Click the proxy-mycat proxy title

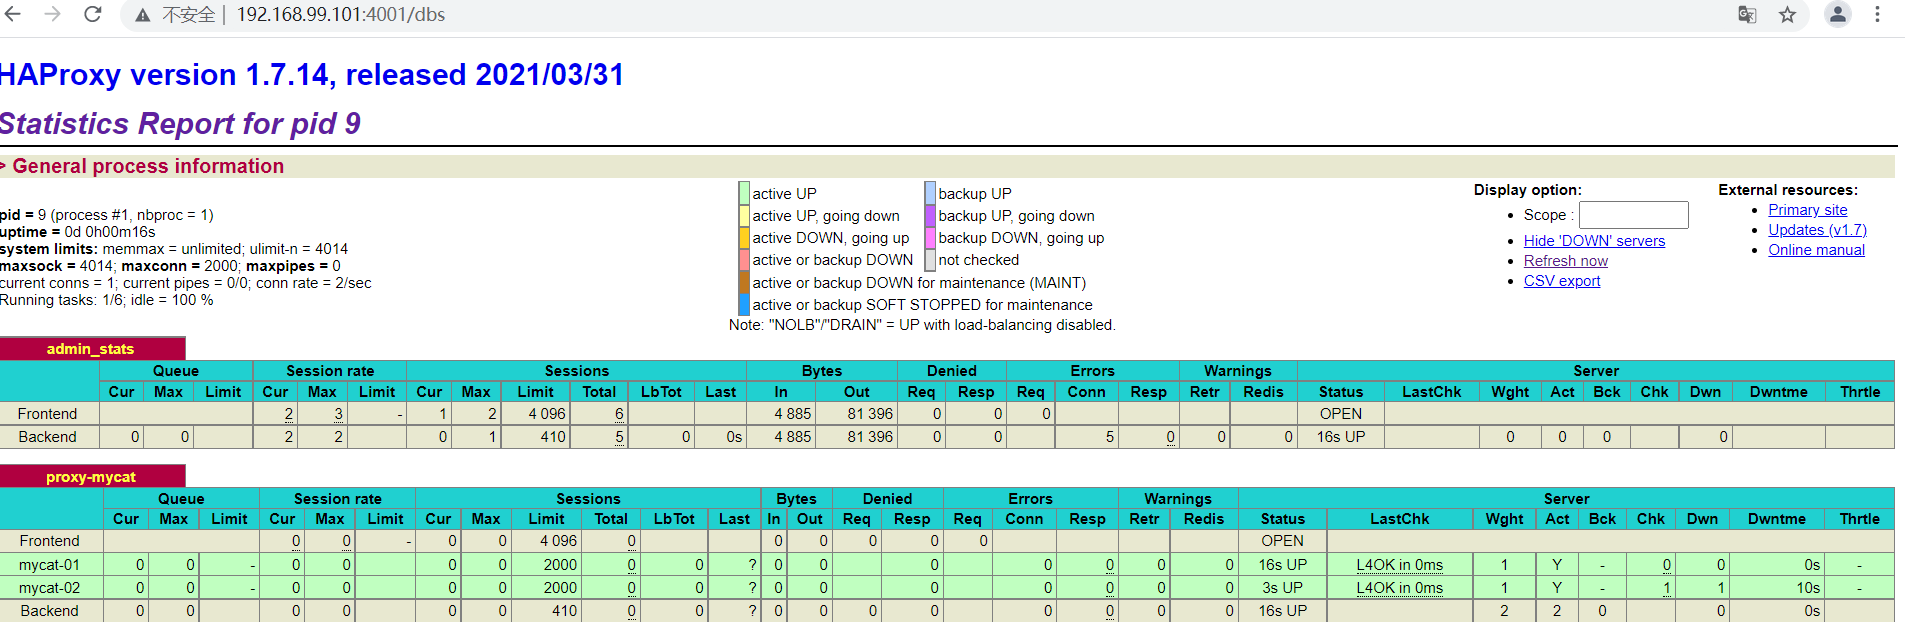pos(91,477)
